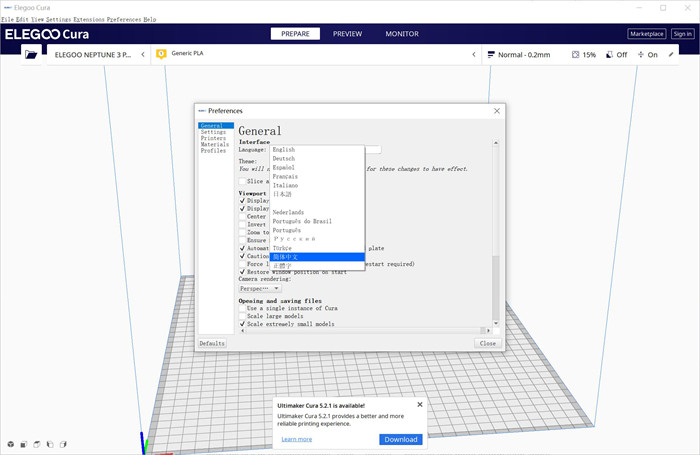
Task: Select the 3D view camera icon bottom-left
Action: point(11,444)
